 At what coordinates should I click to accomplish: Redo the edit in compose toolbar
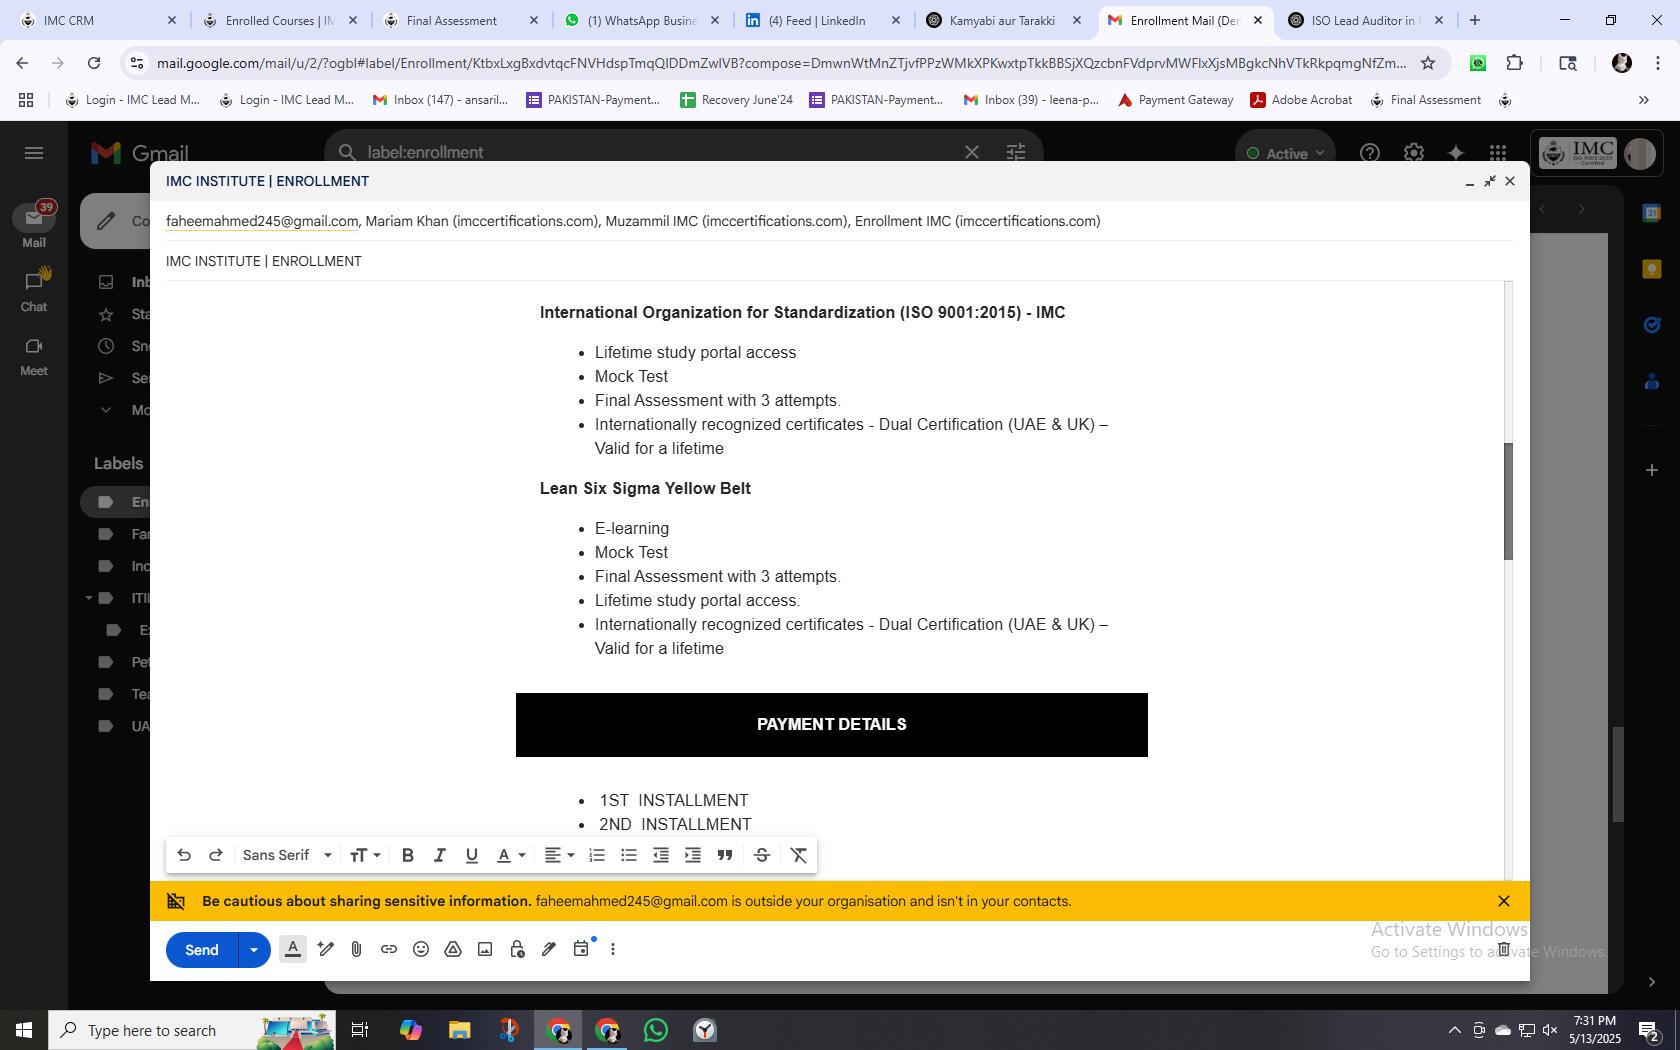(215, 855)
